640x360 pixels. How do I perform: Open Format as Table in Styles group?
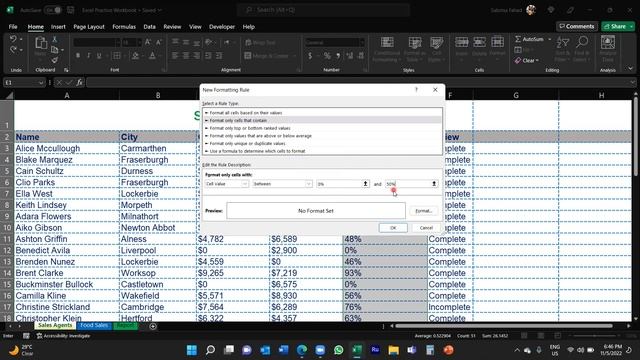pos(415,49)
